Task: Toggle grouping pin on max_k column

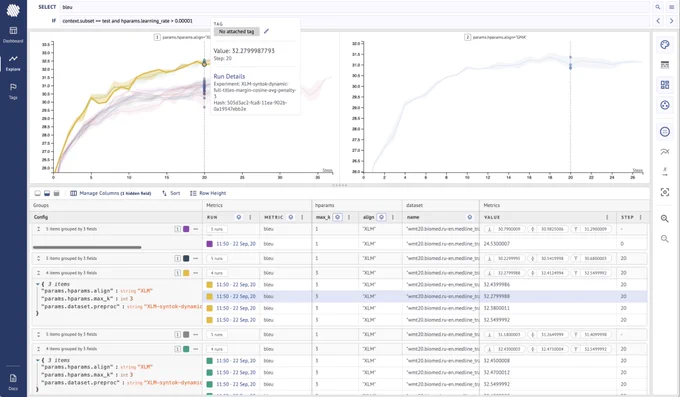Action: click(x=337, y=217)
